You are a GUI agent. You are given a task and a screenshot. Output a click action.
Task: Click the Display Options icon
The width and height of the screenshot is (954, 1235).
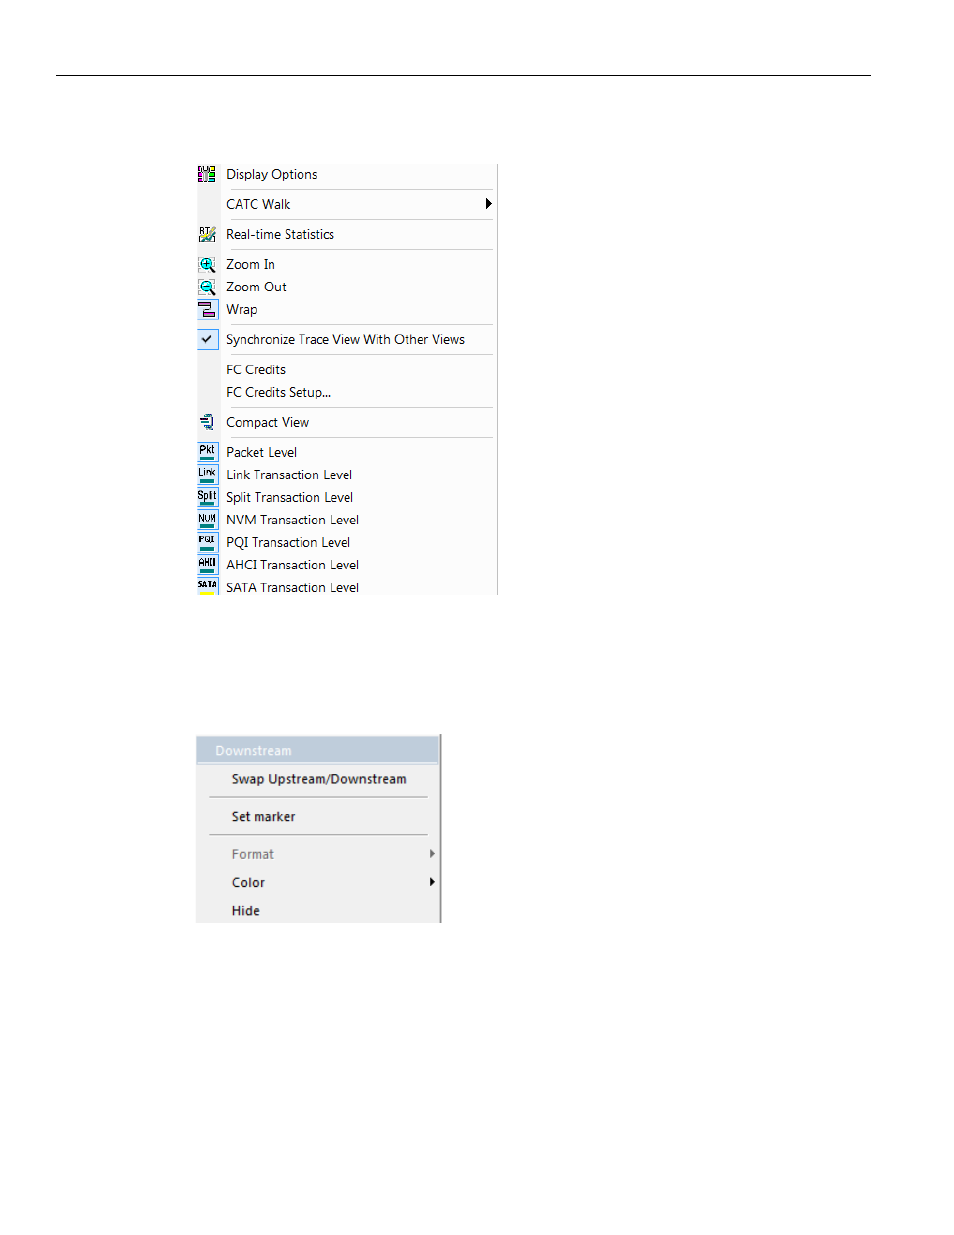(207, 174)
